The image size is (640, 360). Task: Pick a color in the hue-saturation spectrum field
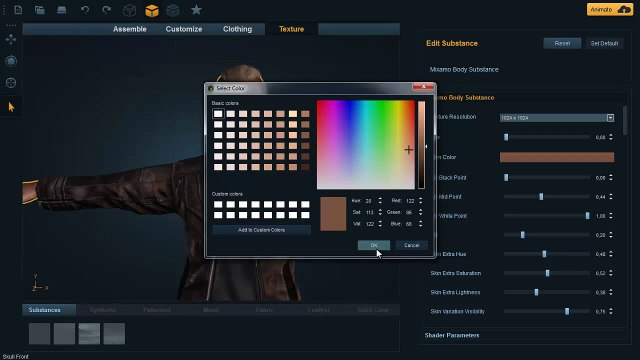coord(366,144)
